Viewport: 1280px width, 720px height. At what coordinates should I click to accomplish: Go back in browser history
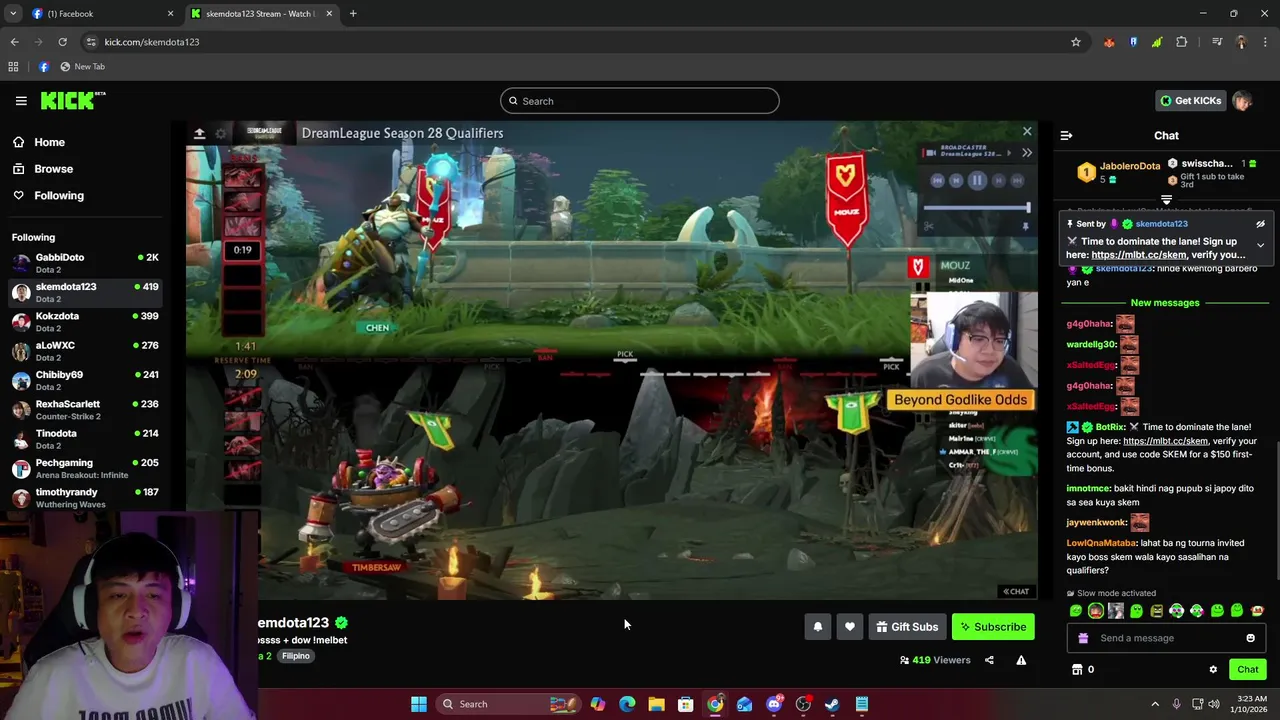[x=14, y=42]
